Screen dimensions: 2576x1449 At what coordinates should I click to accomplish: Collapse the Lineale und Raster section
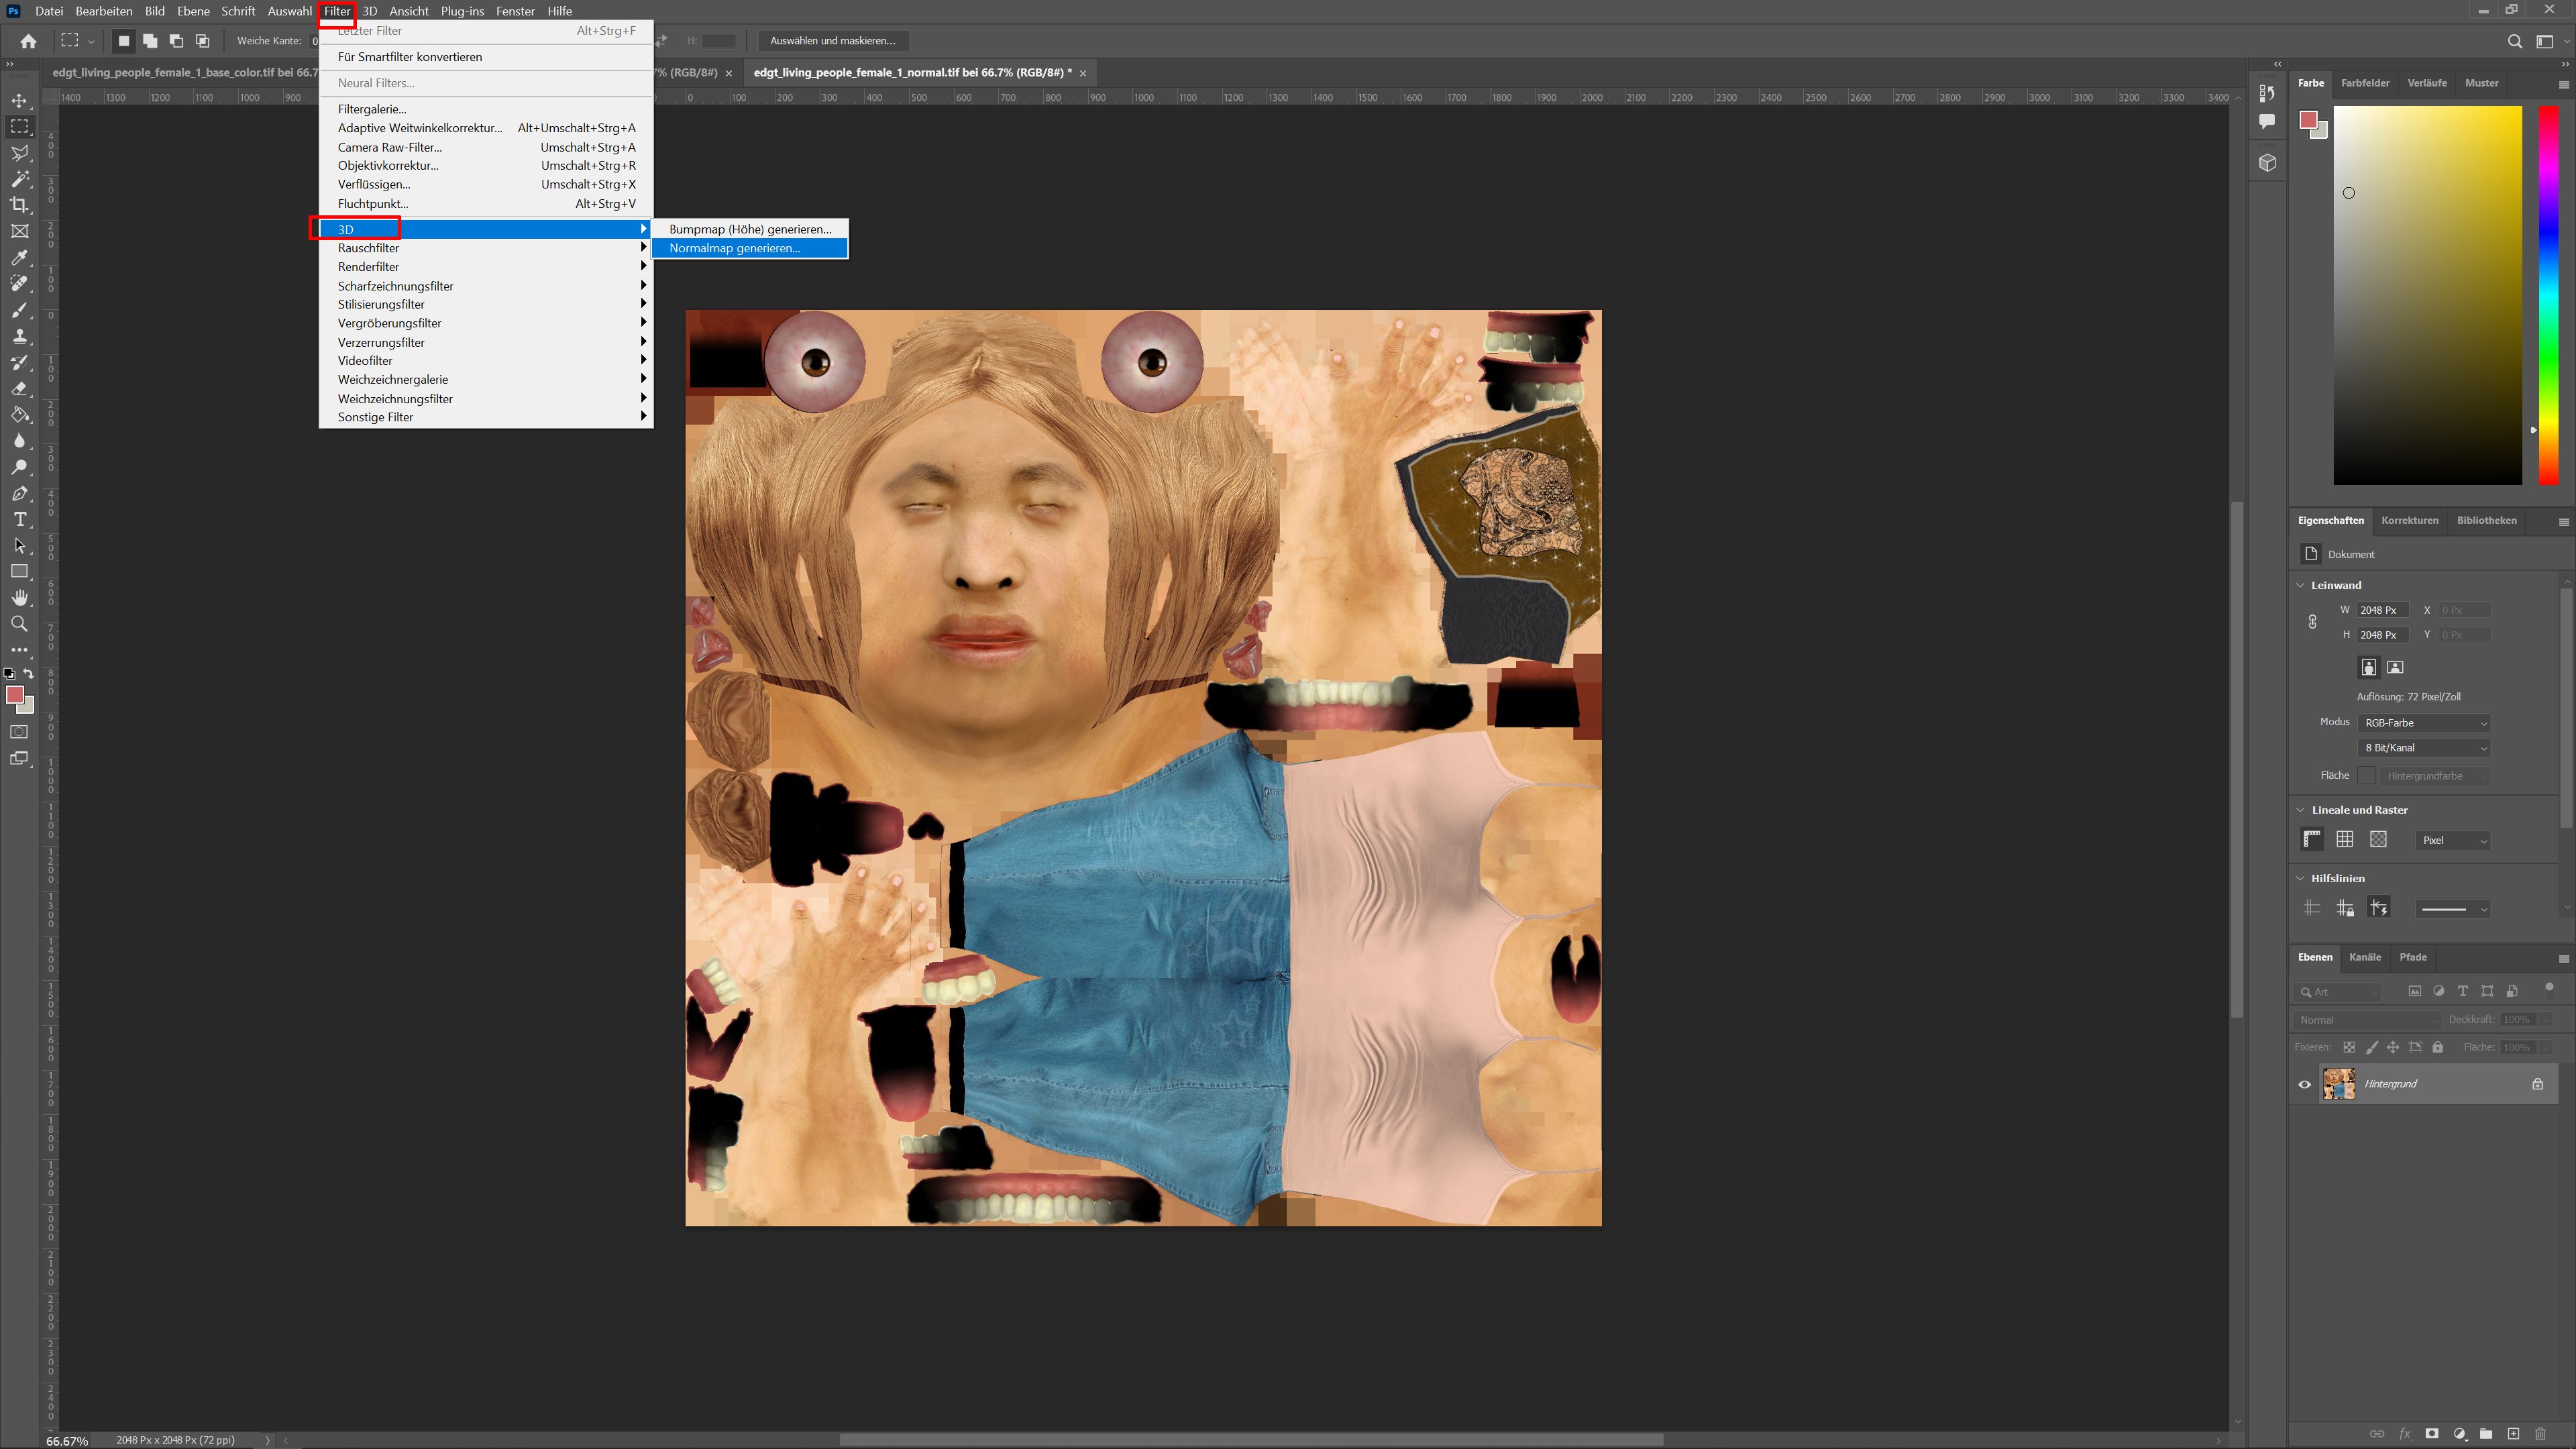tap(2300, 810)
